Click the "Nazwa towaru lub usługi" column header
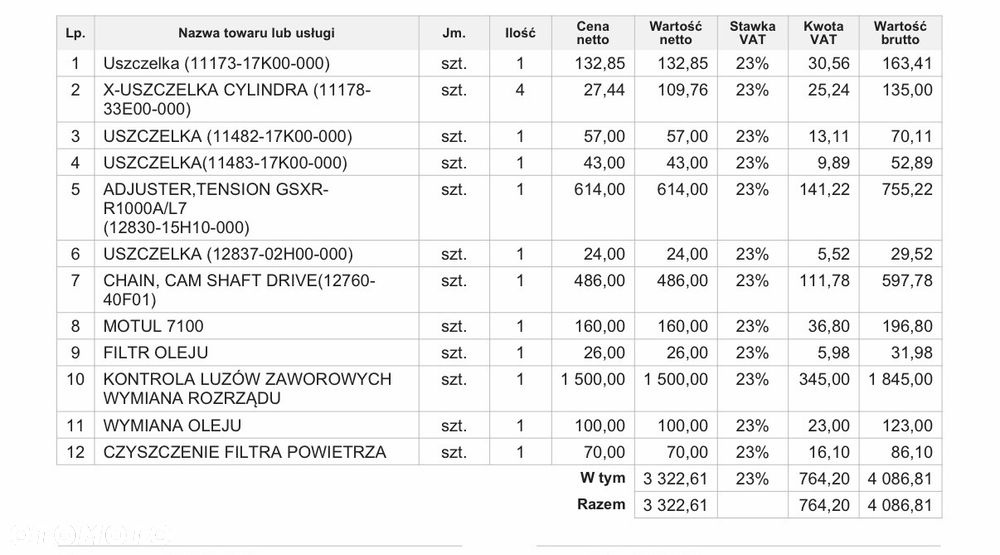 point(258,33)
